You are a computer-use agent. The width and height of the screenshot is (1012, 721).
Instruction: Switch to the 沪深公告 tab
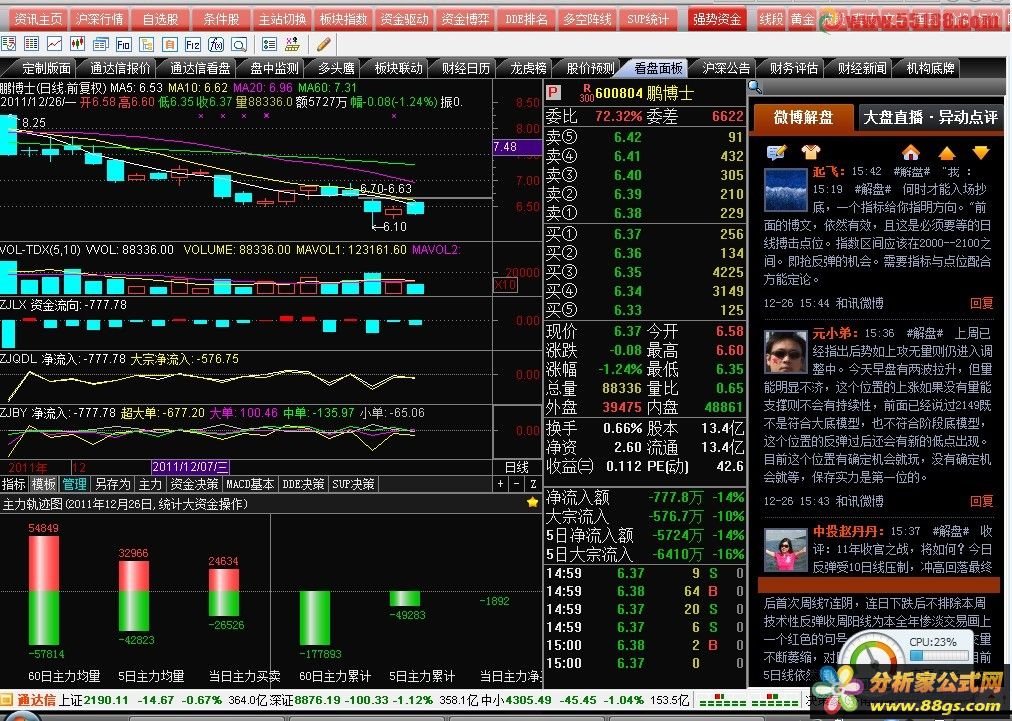(725, 68)
